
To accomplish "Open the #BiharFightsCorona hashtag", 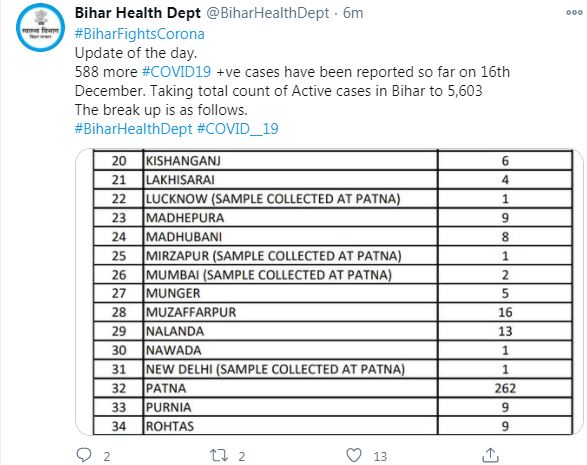I will click(140, 34).
